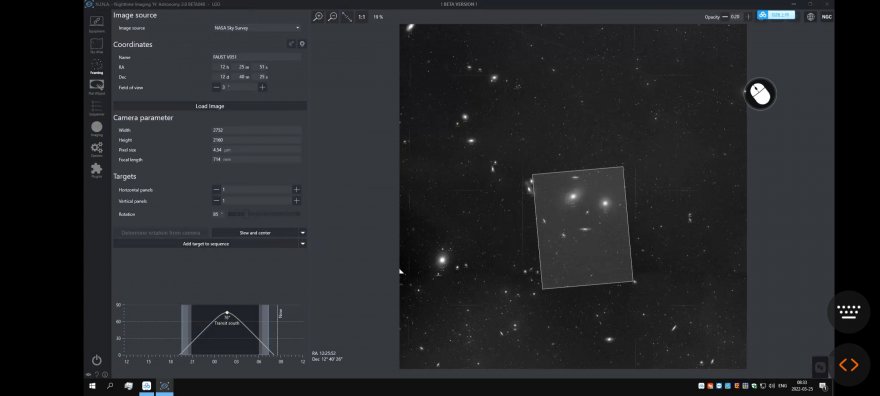Image resolution: width=880 pixels, height=396 pixels.
Task: Open the Plugins puzzle-piece icon
Action: click(97, 170)
